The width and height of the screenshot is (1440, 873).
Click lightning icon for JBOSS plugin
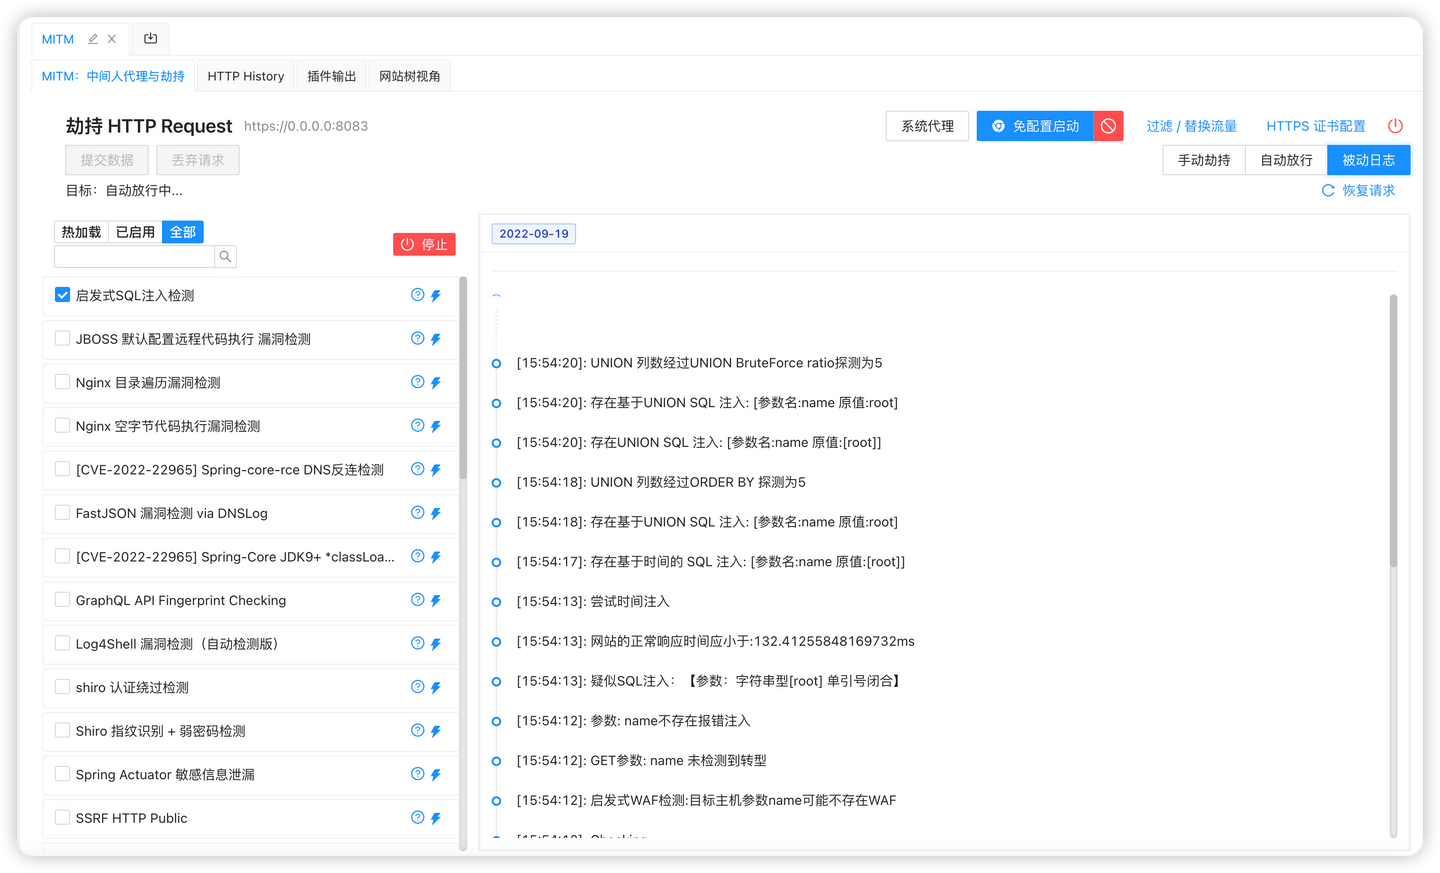(436, 339)
